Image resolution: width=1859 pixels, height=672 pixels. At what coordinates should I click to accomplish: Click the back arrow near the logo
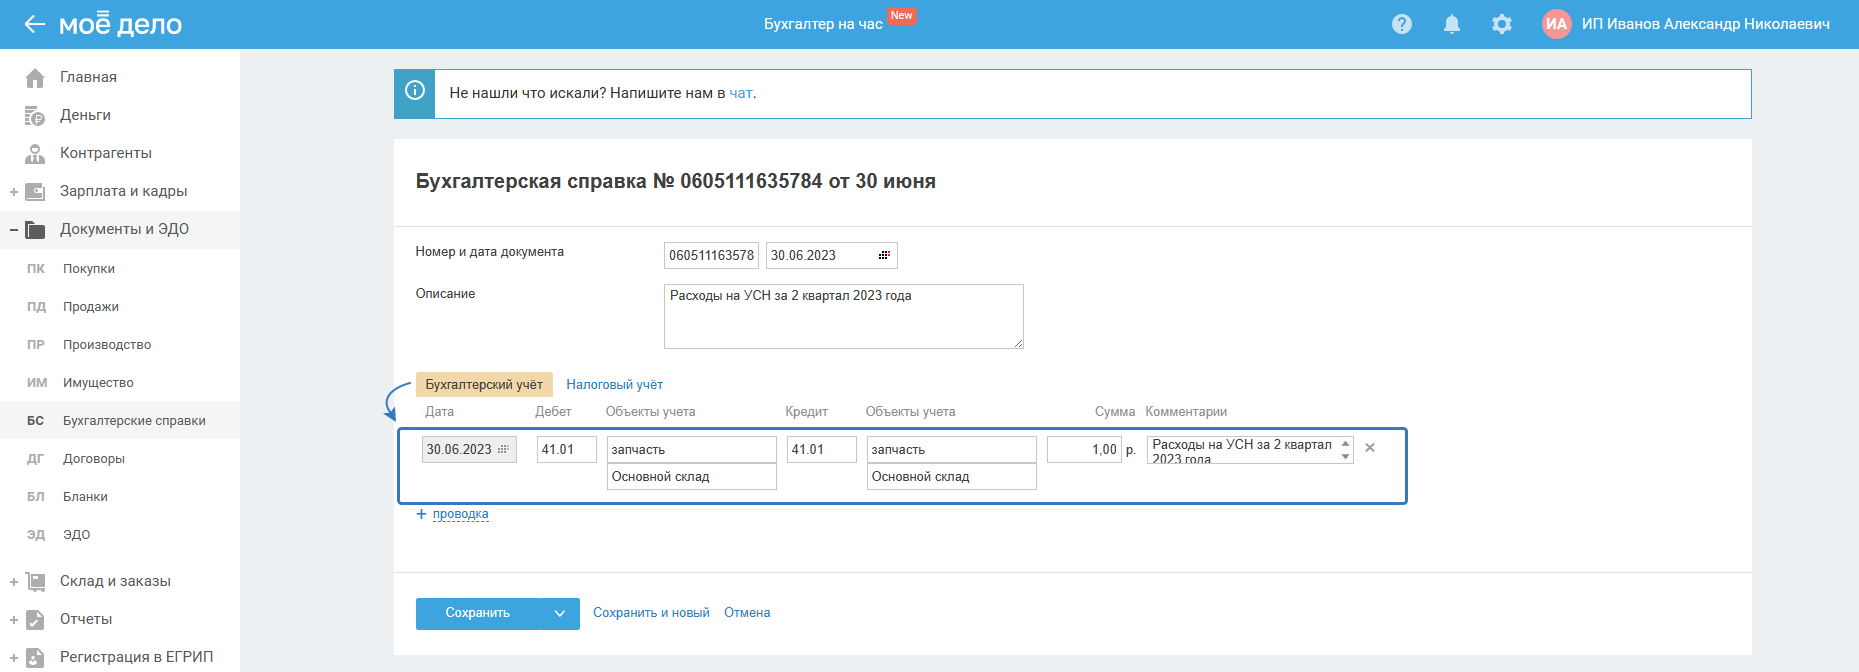tap(35, 24)
